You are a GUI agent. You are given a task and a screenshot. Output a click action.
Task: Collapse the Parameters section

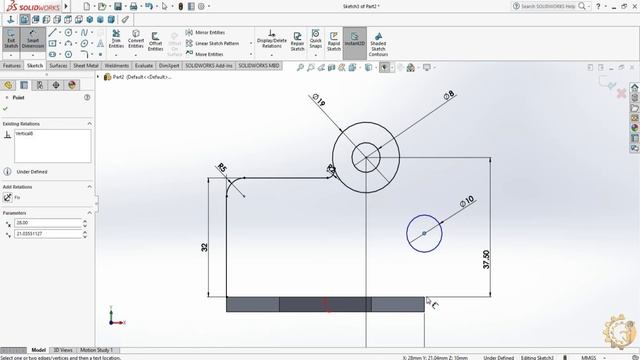tap(89, 213)
